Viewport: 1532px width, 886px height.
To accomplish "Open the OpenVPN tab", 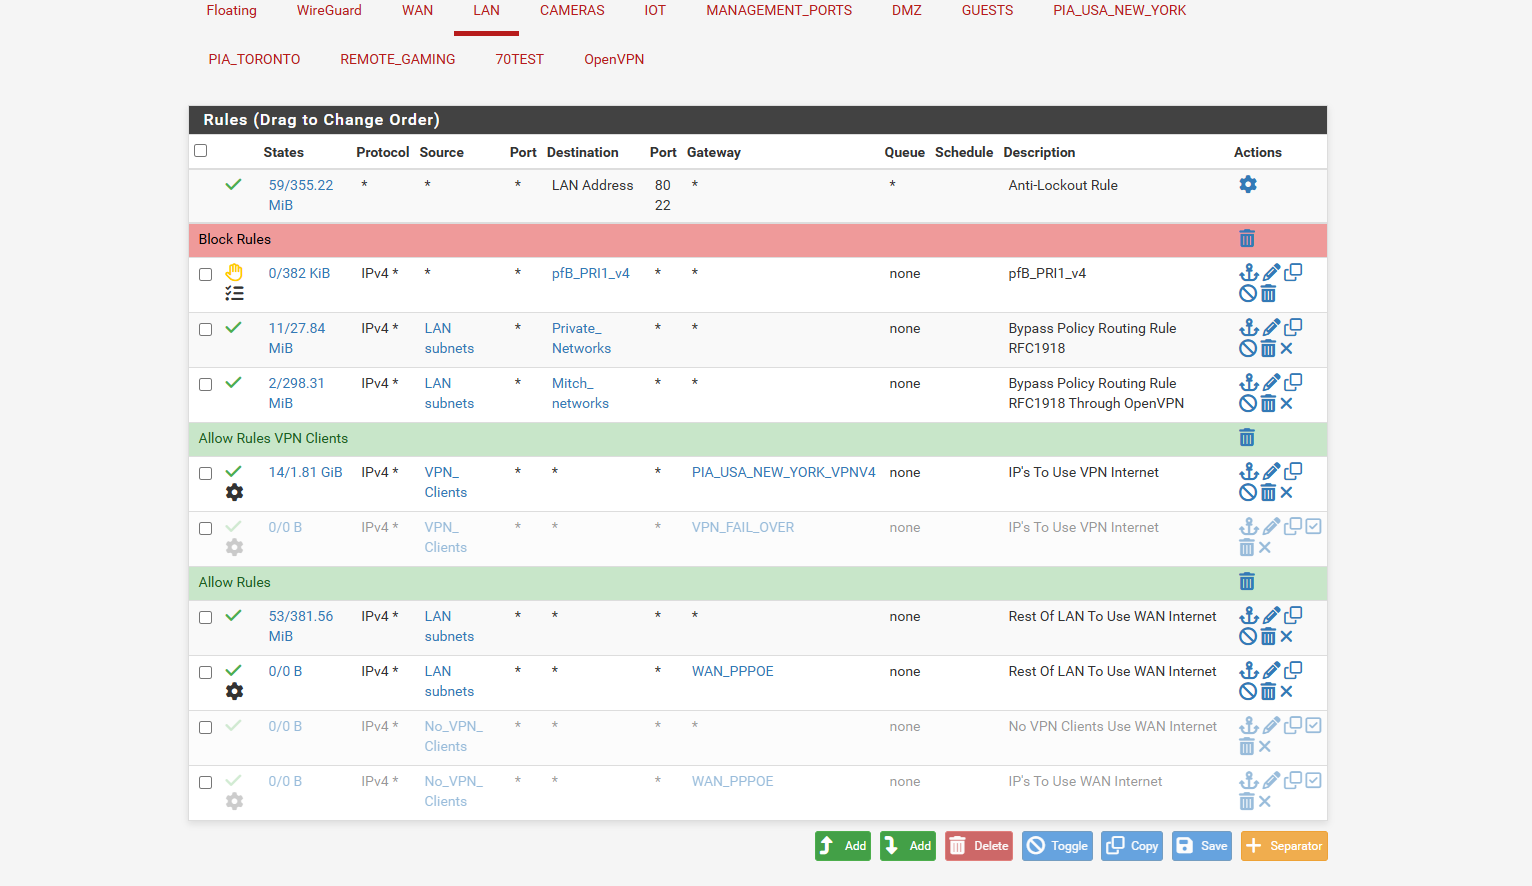I will 614,59.
